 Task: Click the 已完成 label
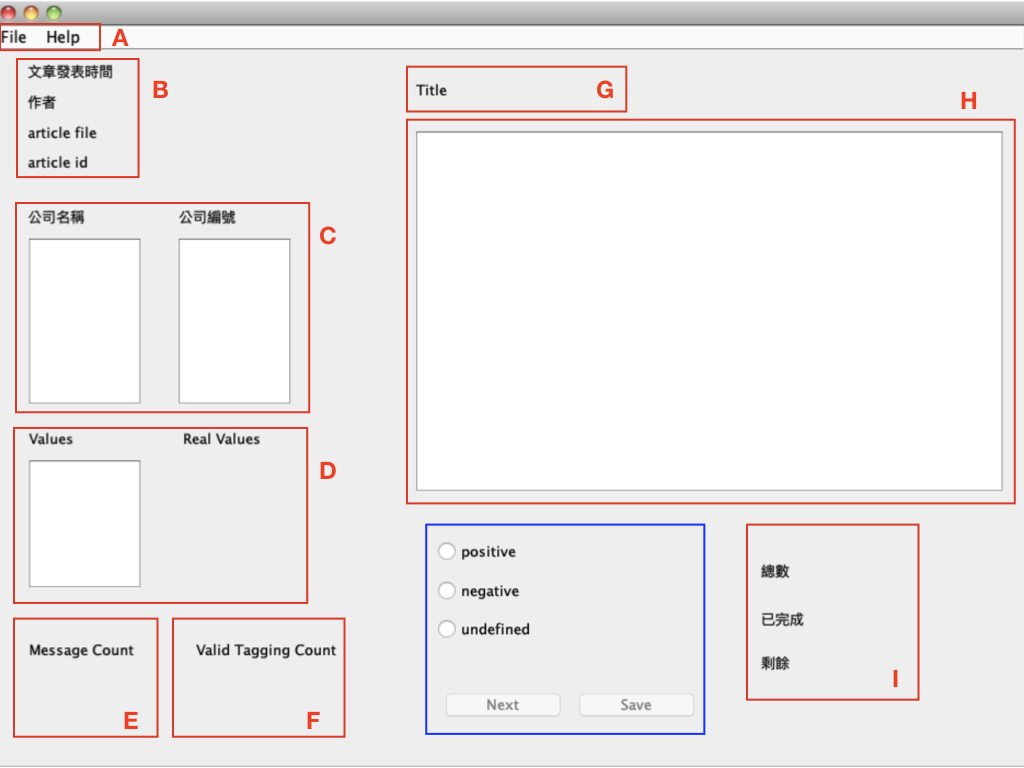tap(782, 619)
